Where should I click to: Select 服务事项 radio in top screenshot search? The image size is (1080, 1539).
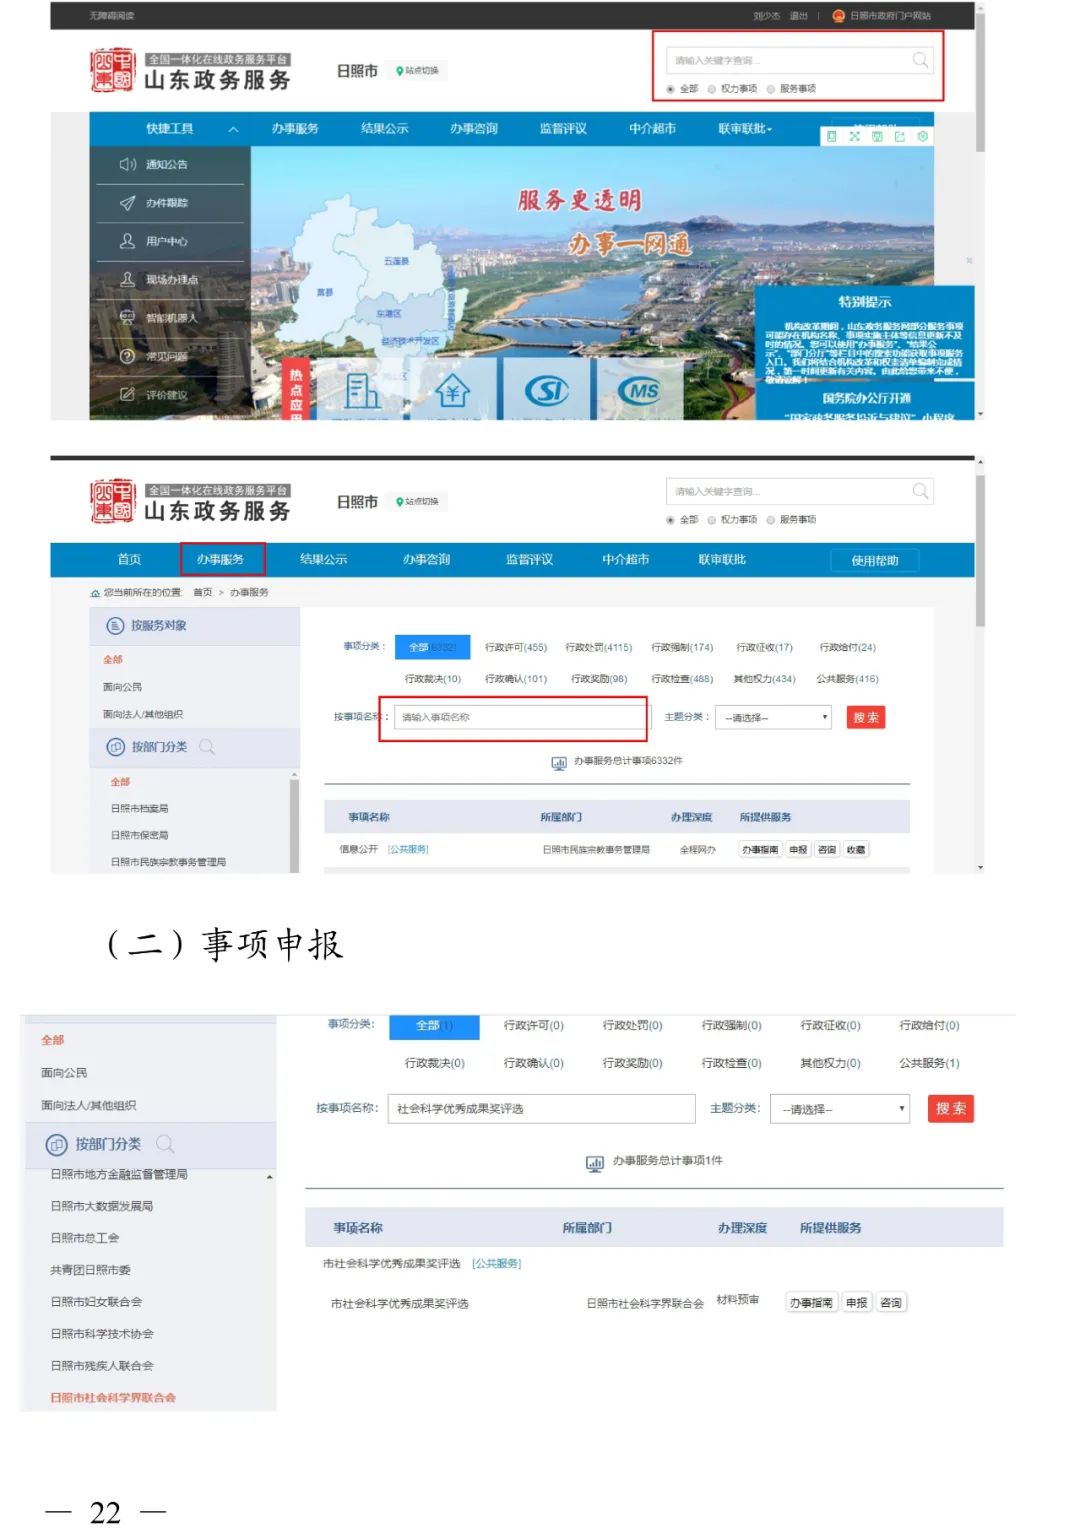tap(771, 89)
